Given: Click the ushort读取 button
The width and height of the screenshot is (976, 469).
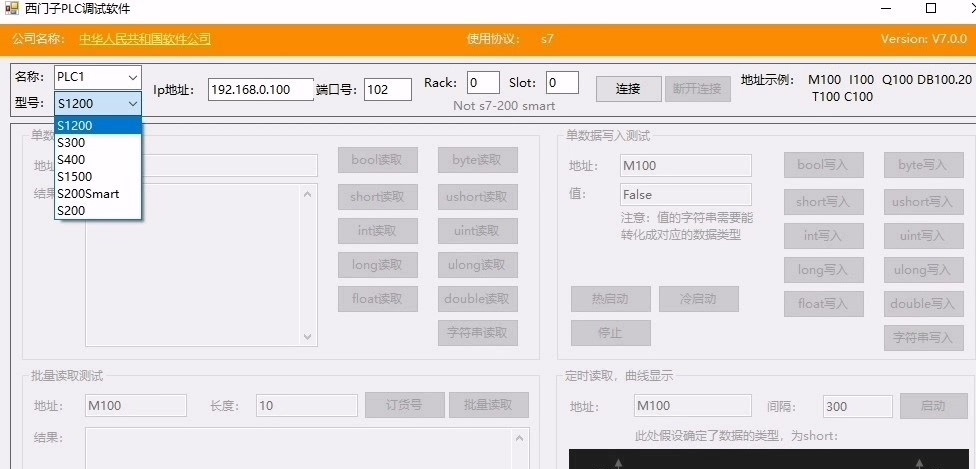Looking at the screenshot, I should (477, 197).
